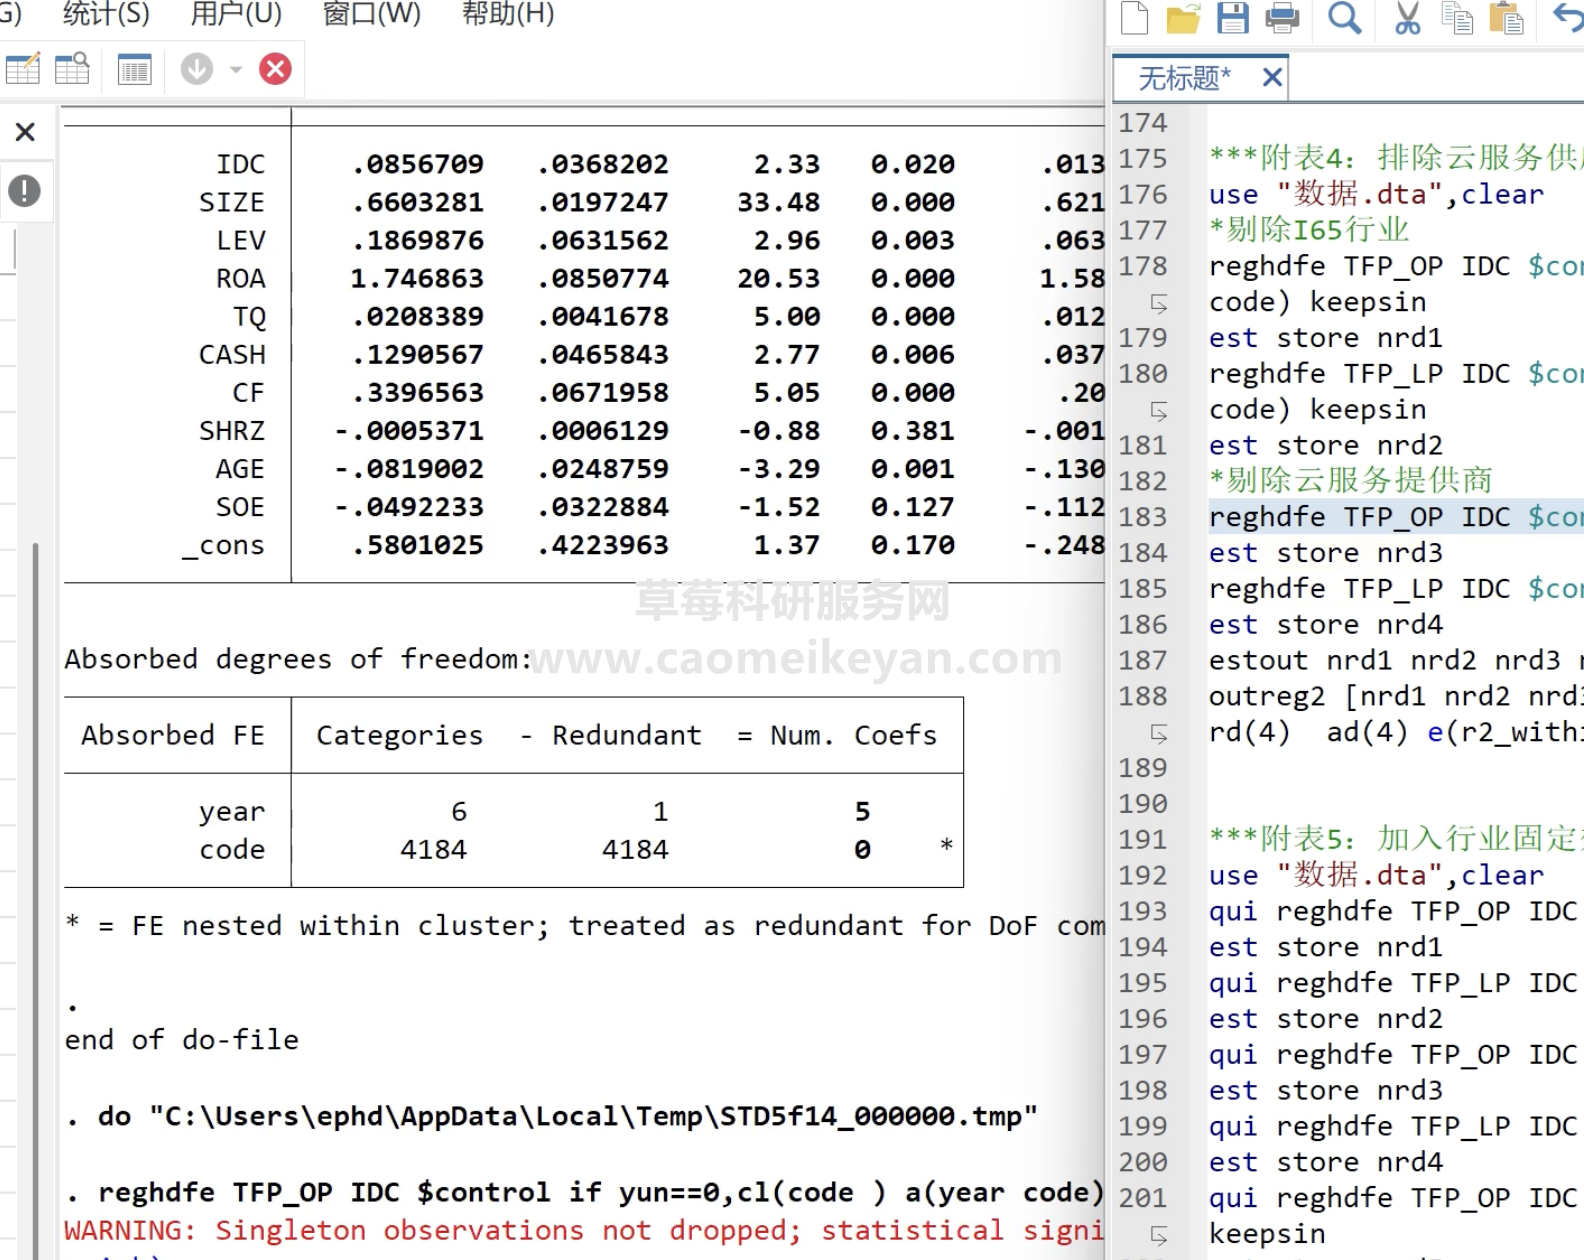Open the 帮助(H) menu
The height and width of the screenshot is (1260, 1584).
[508, 14]
